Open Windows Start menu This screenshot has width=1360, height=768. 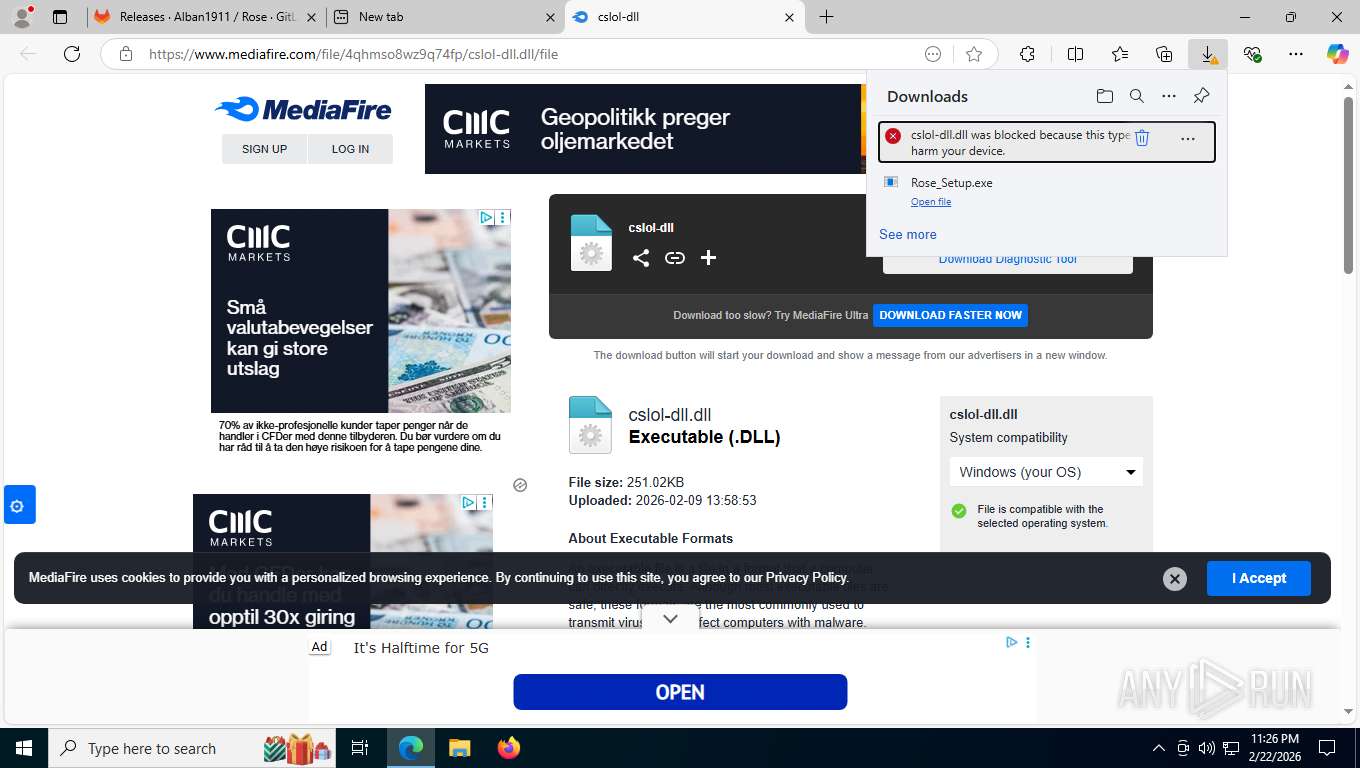23,748
